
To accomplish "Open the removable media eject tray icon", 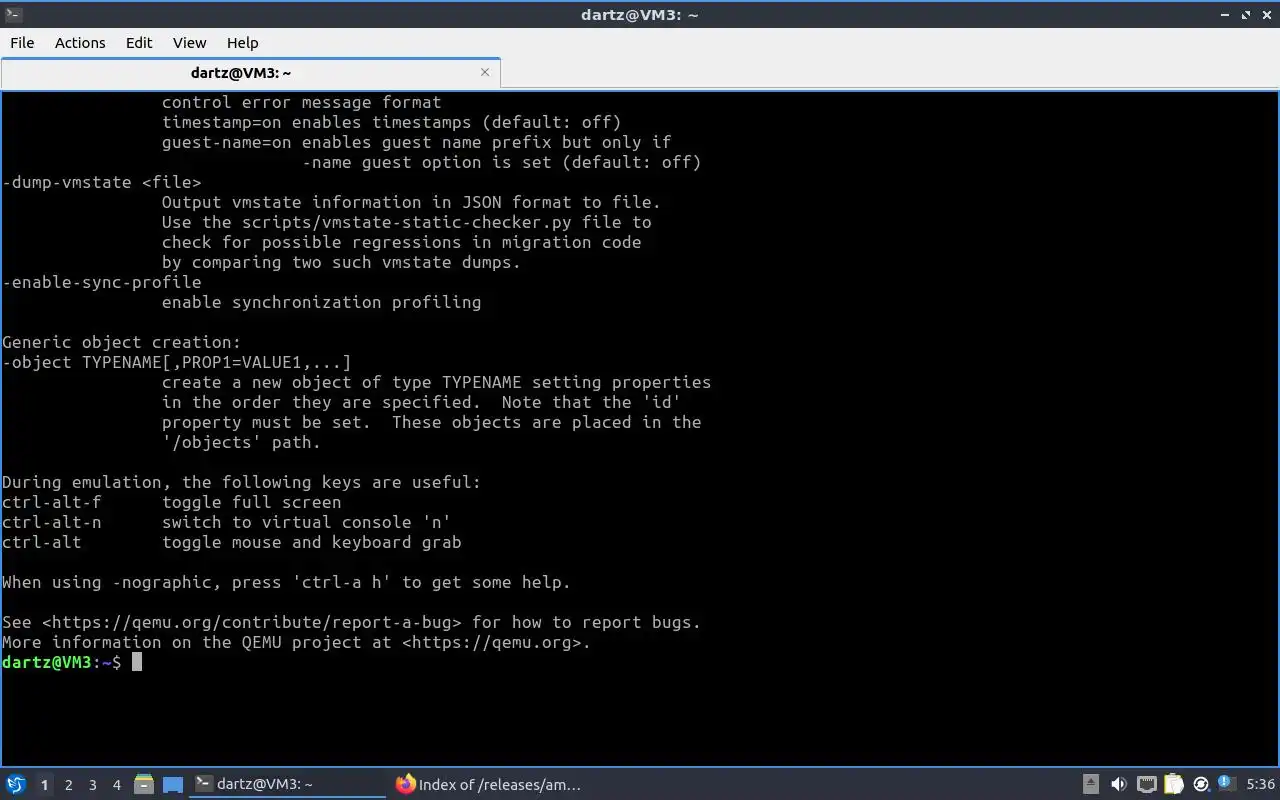I will click(x=1091, y=784).
